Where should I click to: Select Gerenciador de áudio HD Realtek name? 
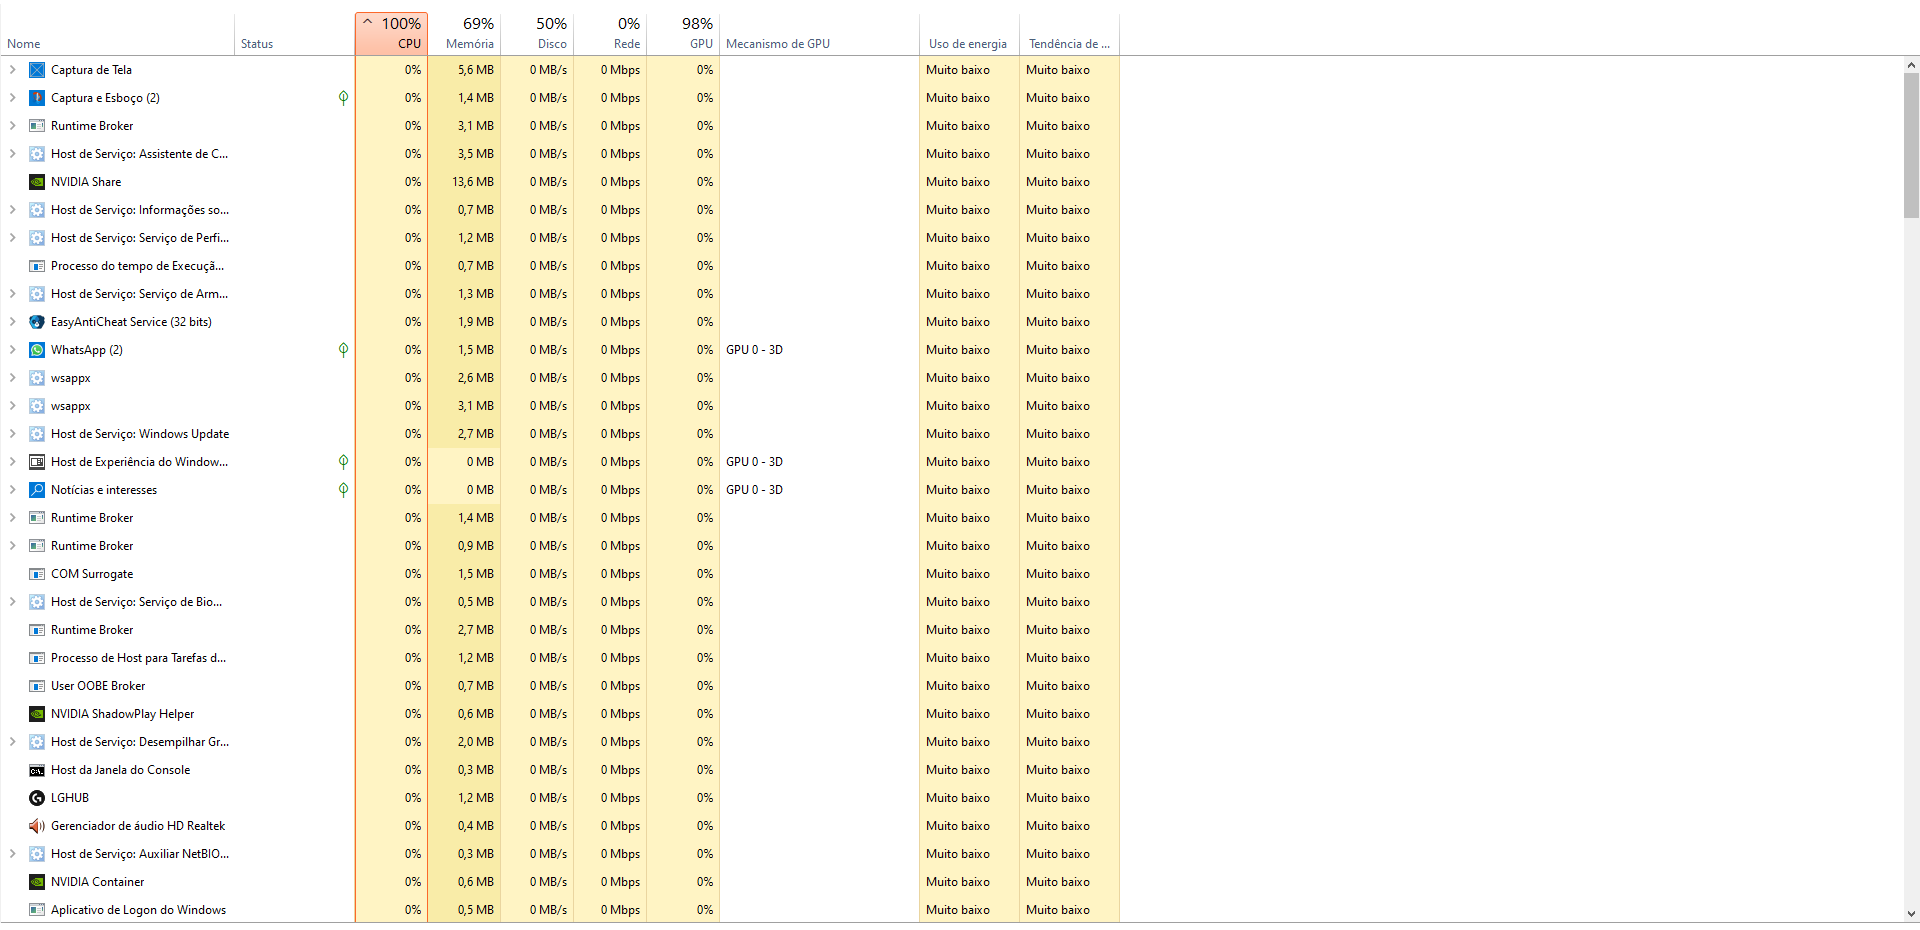pos(138,826)
